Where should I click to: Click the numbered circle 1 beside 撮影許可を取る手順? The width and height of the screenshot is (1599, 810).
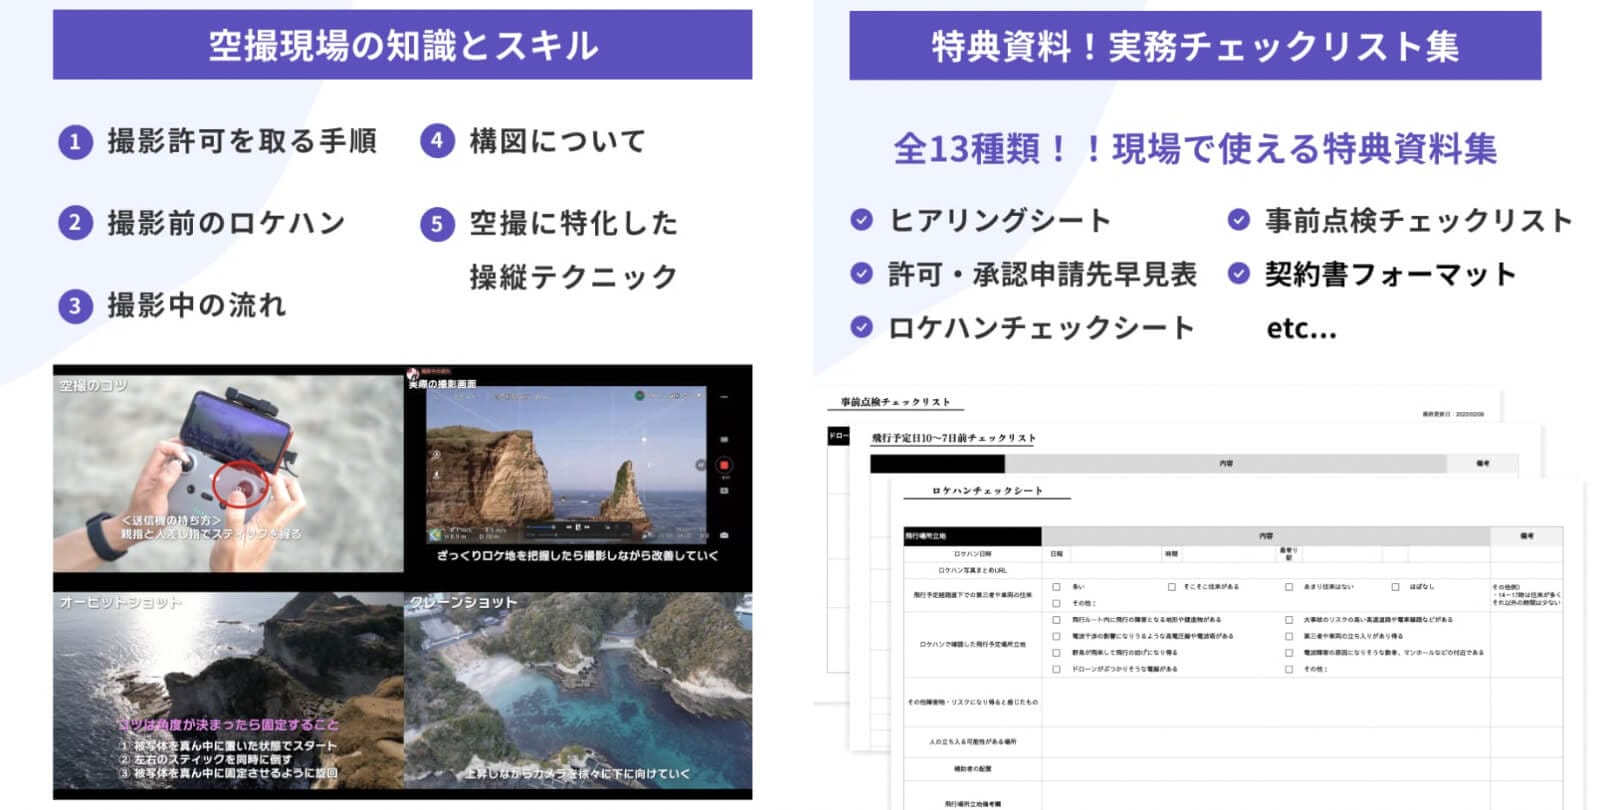pos(75,142)
